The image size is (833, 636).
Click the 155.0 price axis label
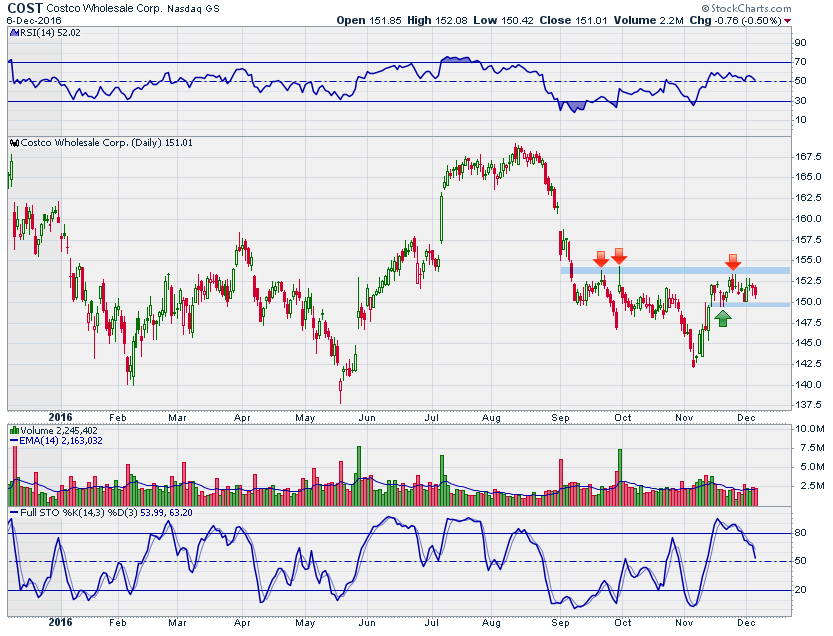(x=808, y=260)
